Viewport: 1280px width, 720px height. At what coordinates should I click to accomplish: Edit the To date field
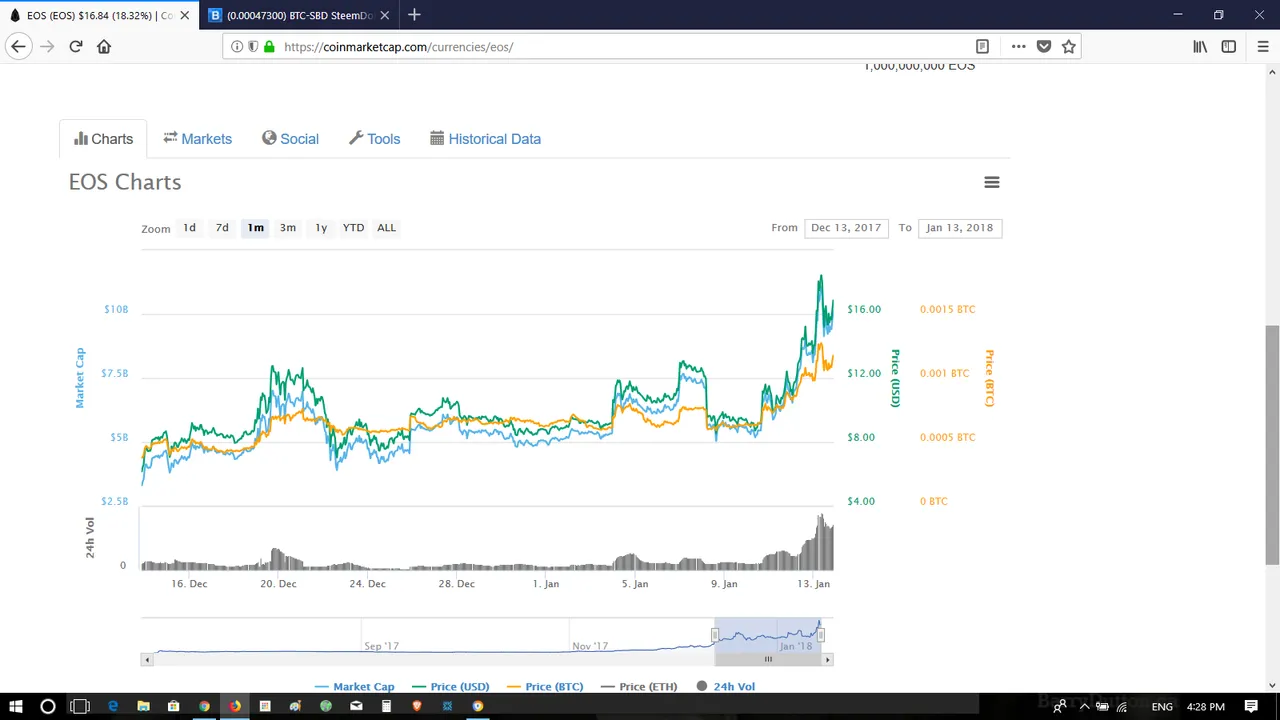coord(959,228)
